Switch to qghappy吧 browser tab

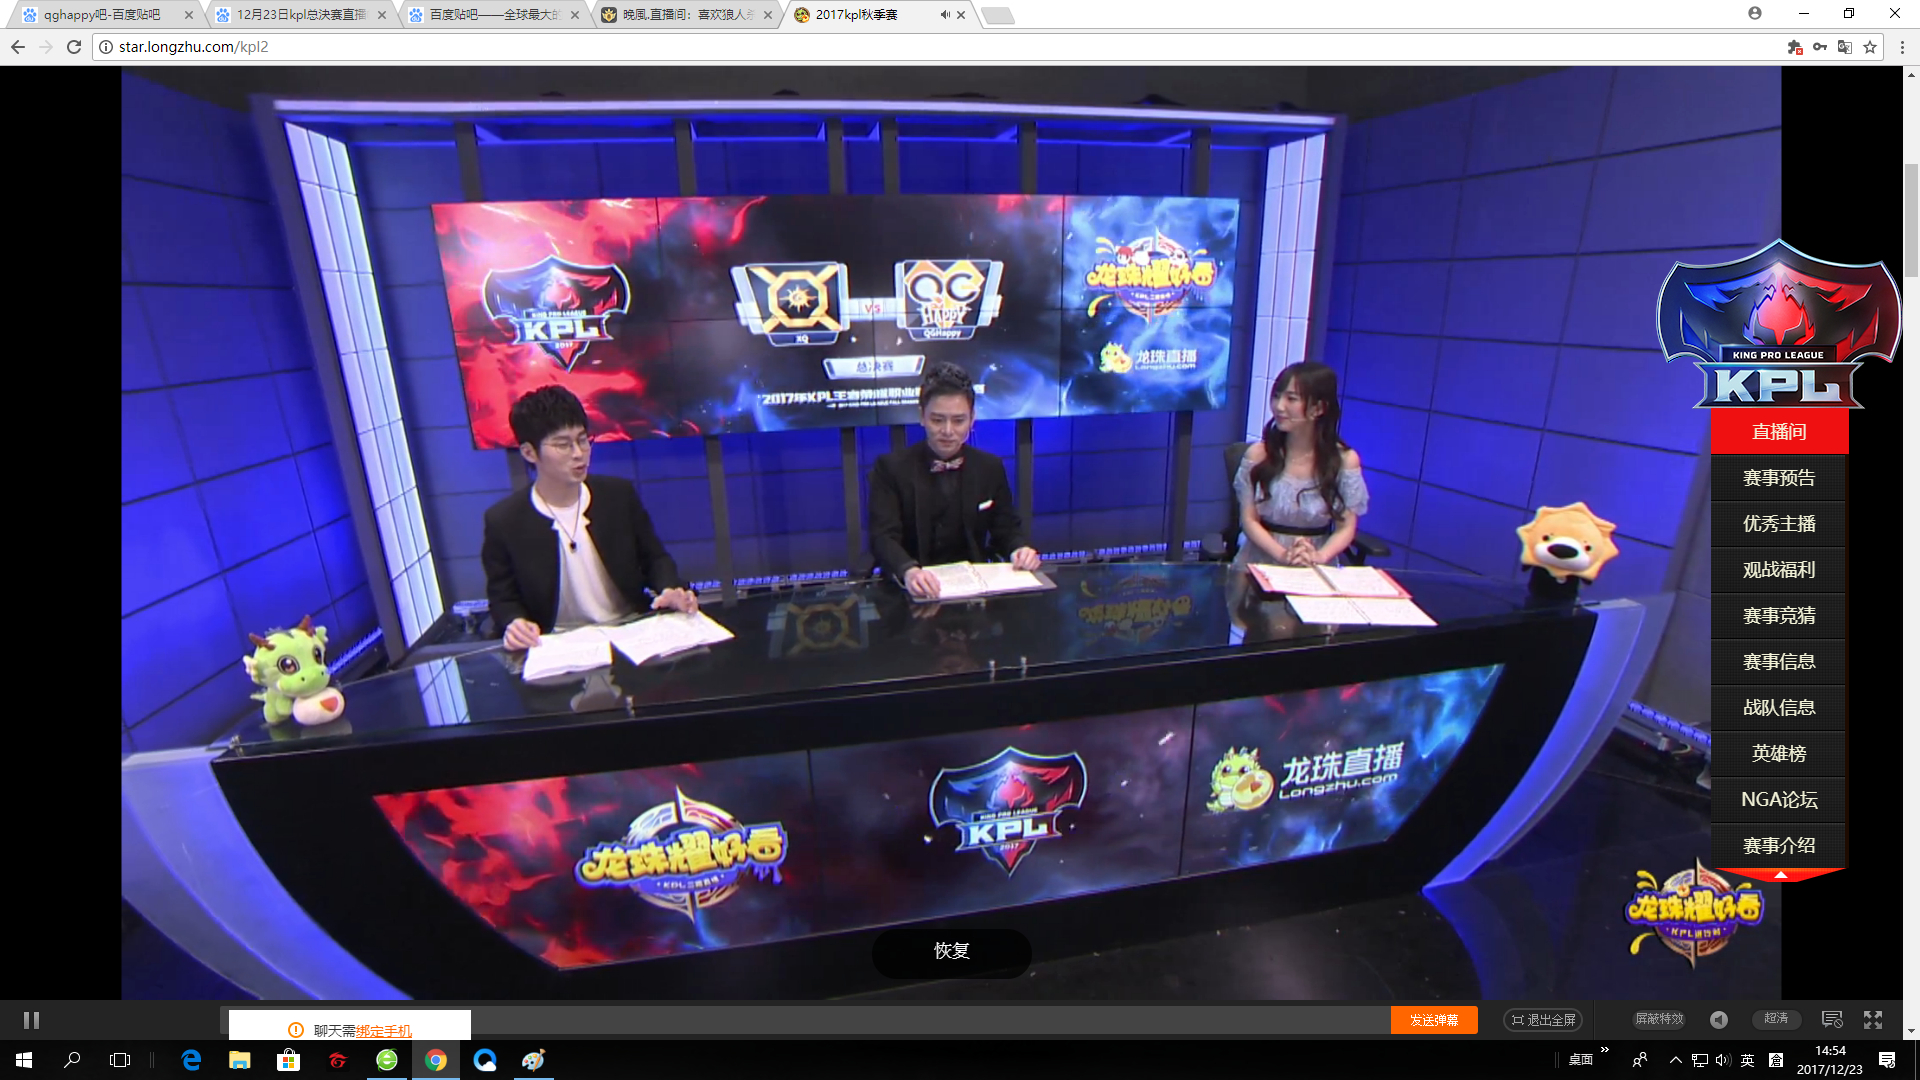tap(100, 15)
